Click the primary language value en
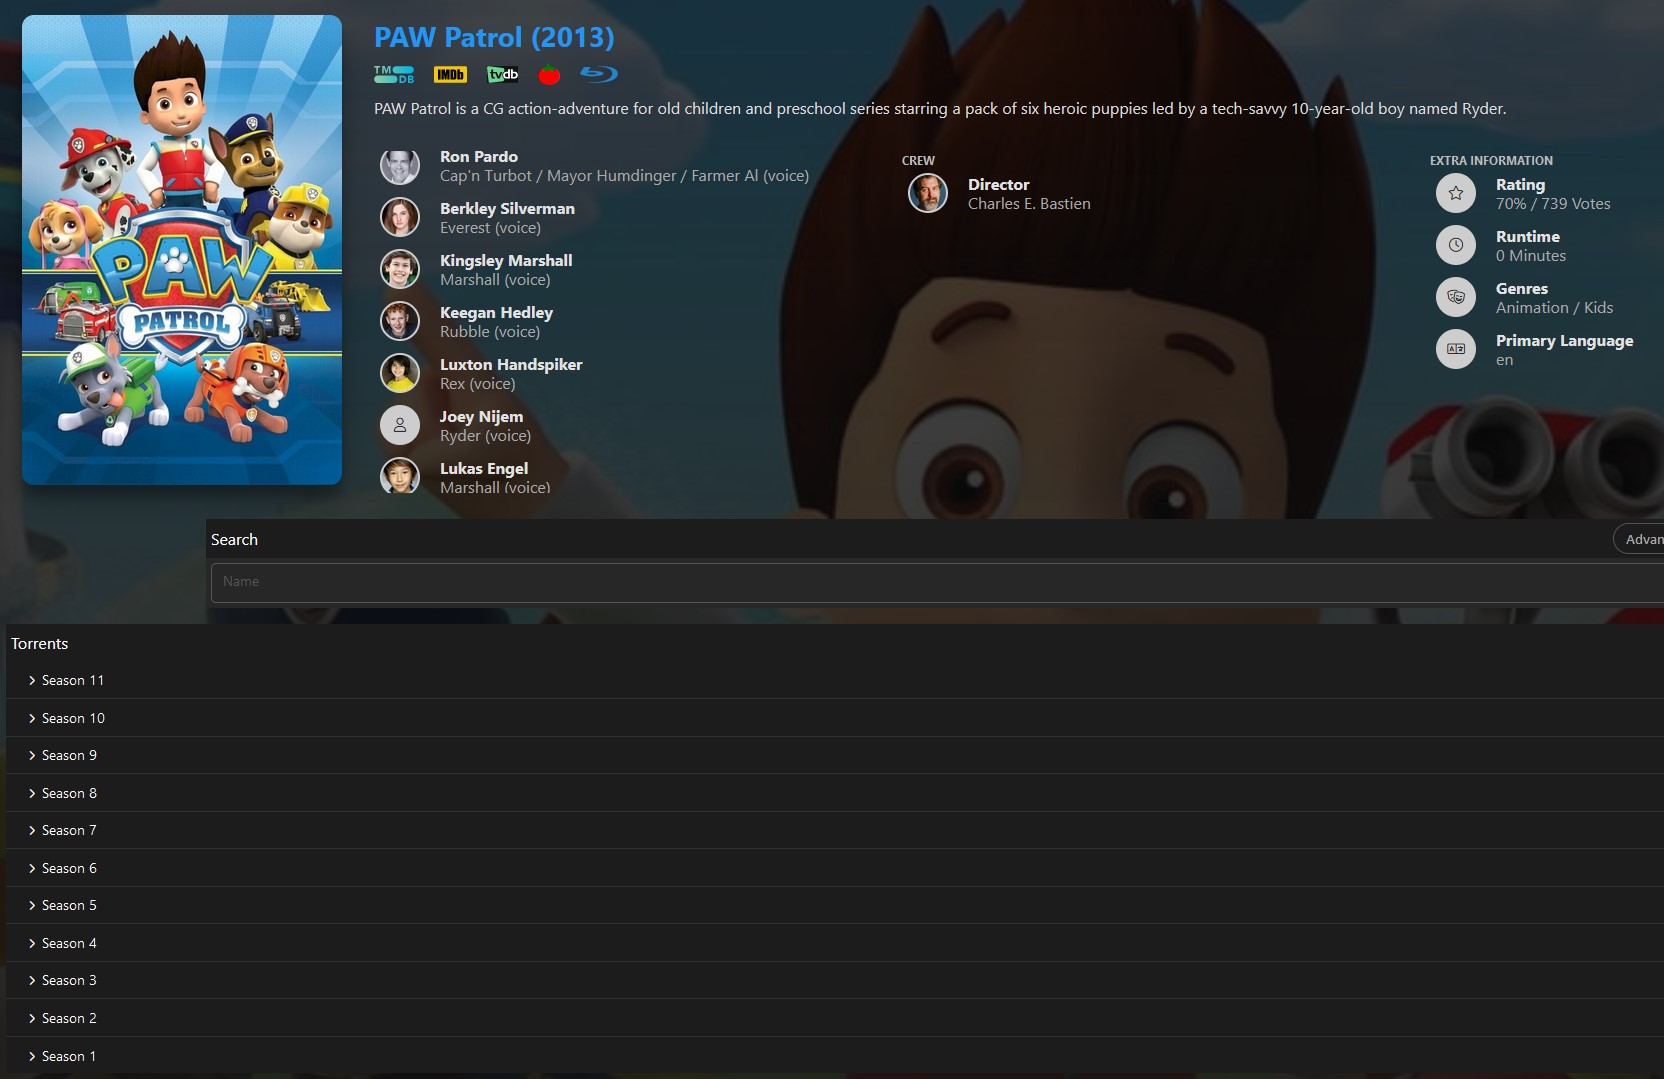Screen dimensions: 1664x1079 pyautogui.click(x=1504, y=360)
